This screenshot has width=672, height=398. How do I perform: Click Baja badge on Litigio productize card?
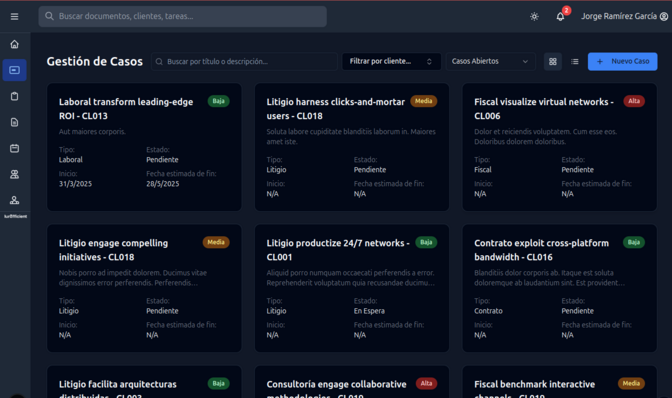pyautogui.click(x=426, y=242)
